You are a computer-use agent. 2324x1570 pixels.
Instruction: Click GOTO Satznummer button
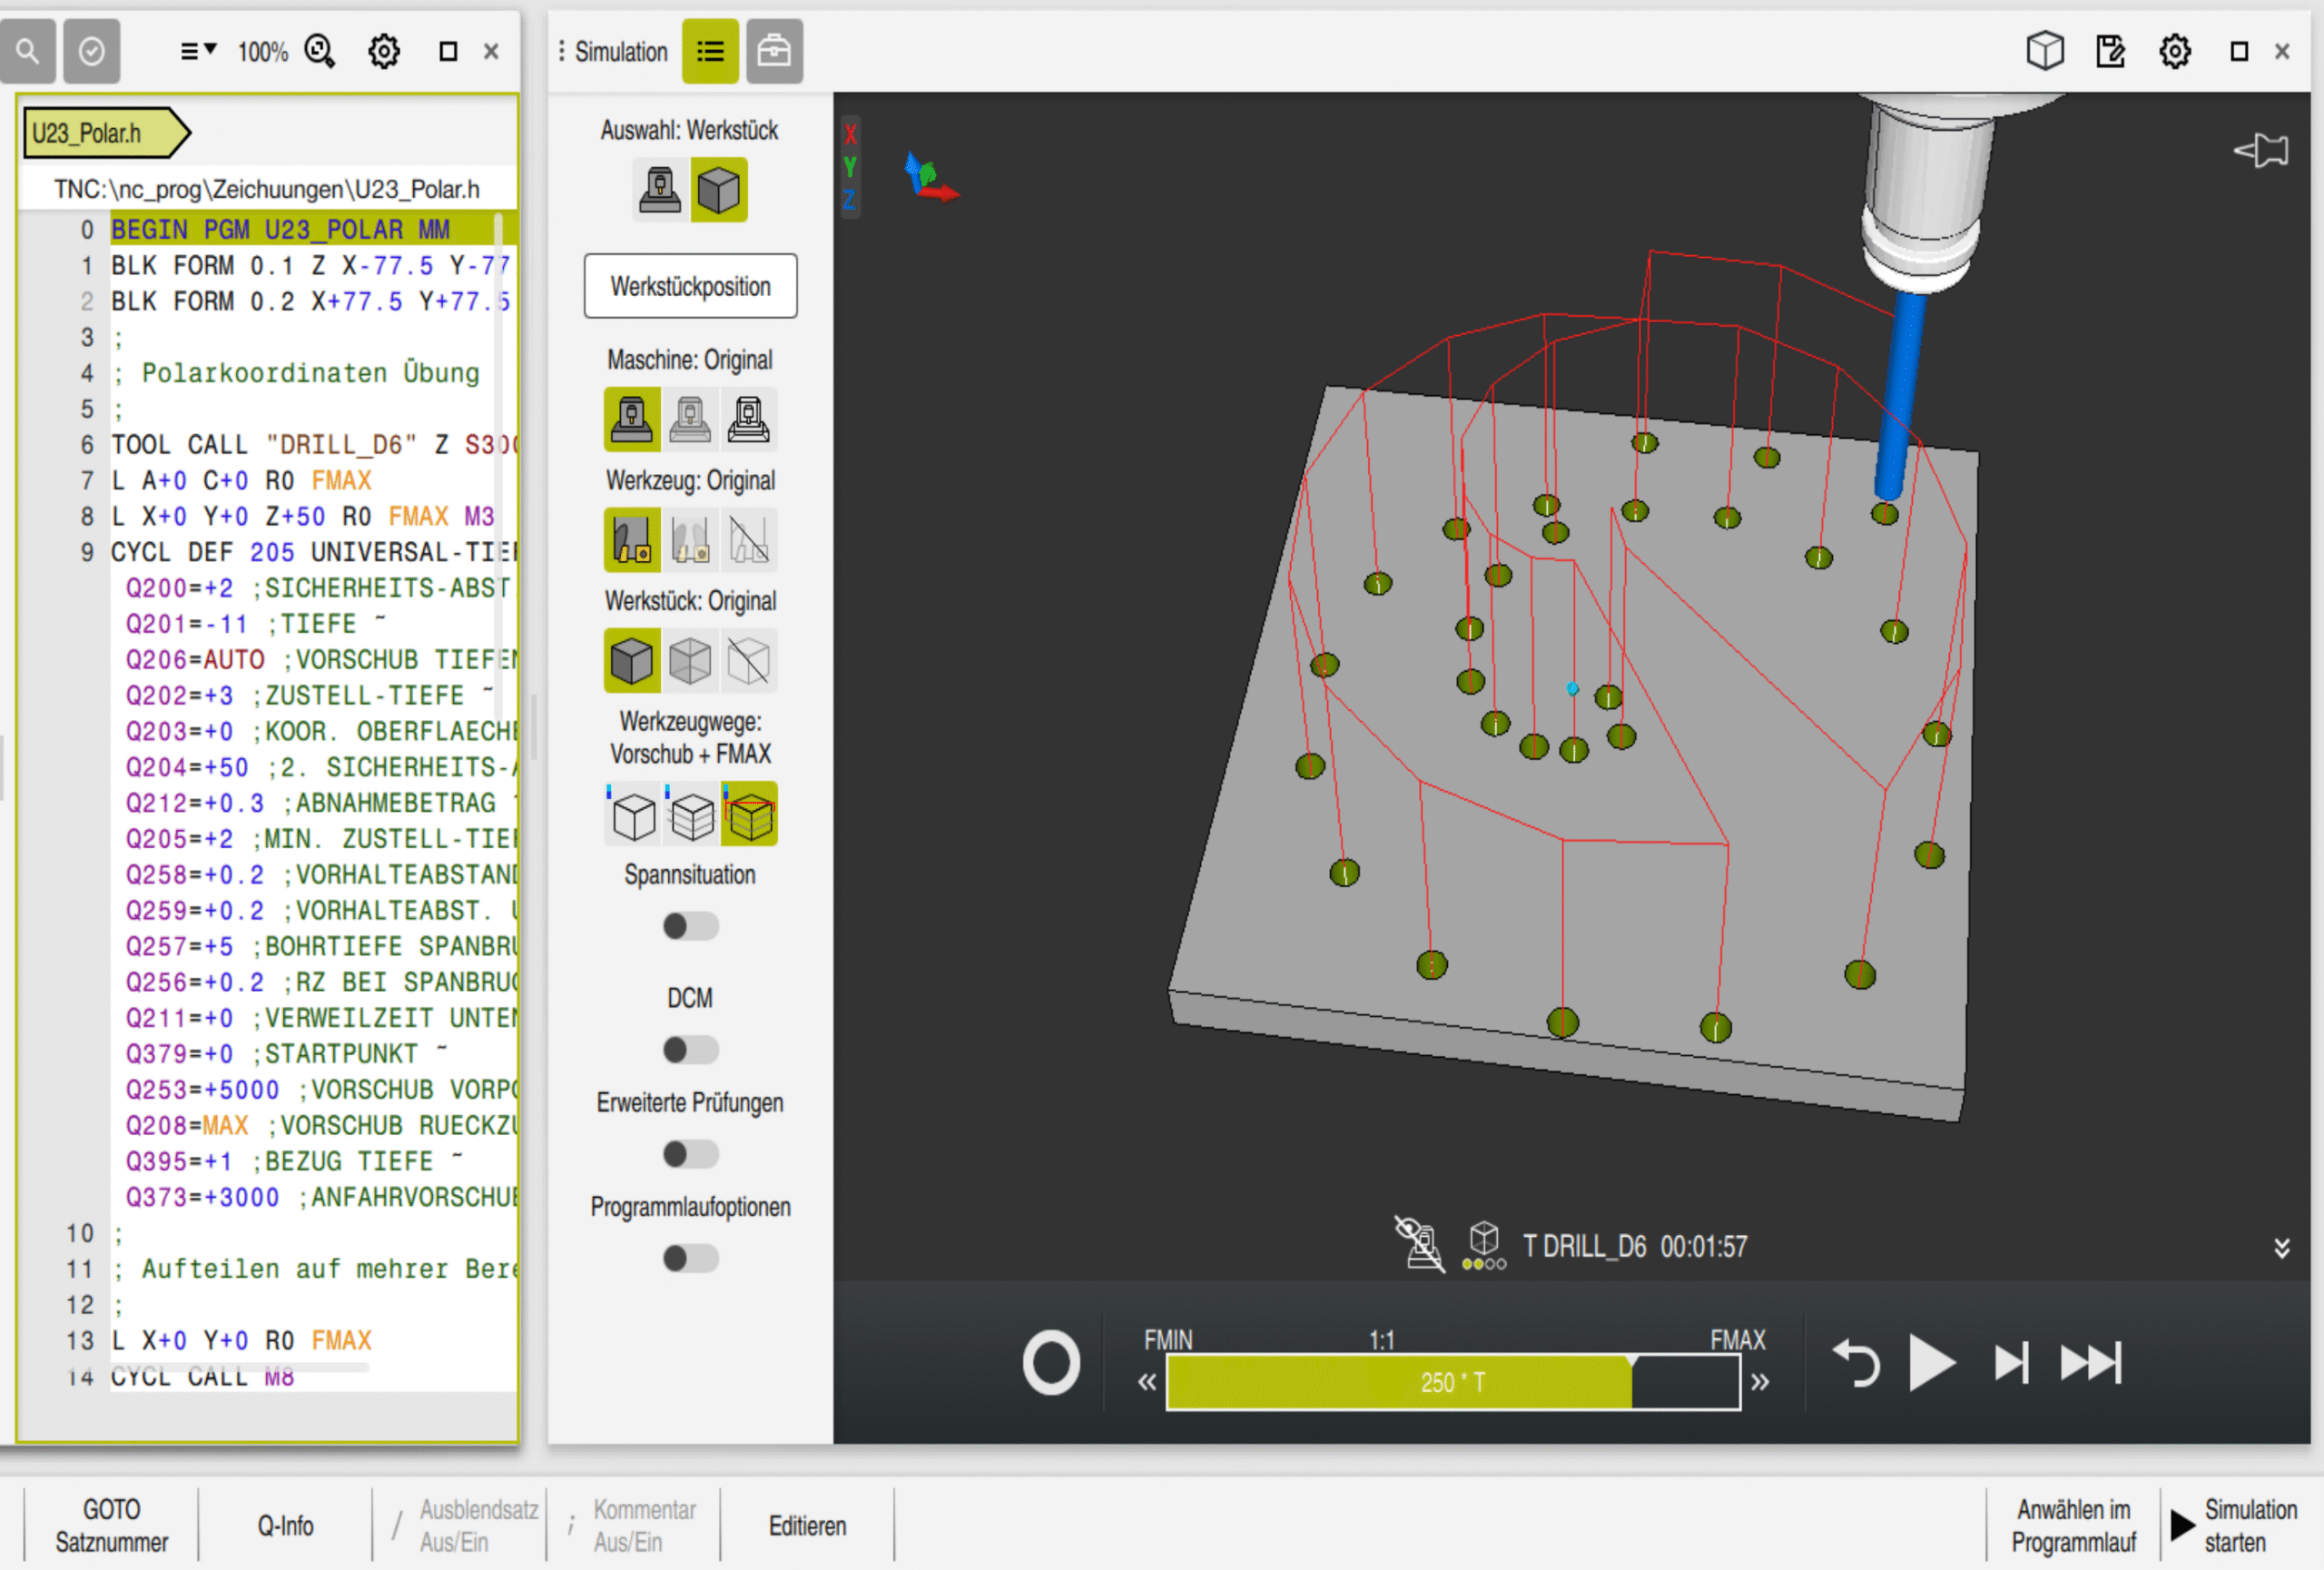pyautogui.click(x=111, y=1525)
